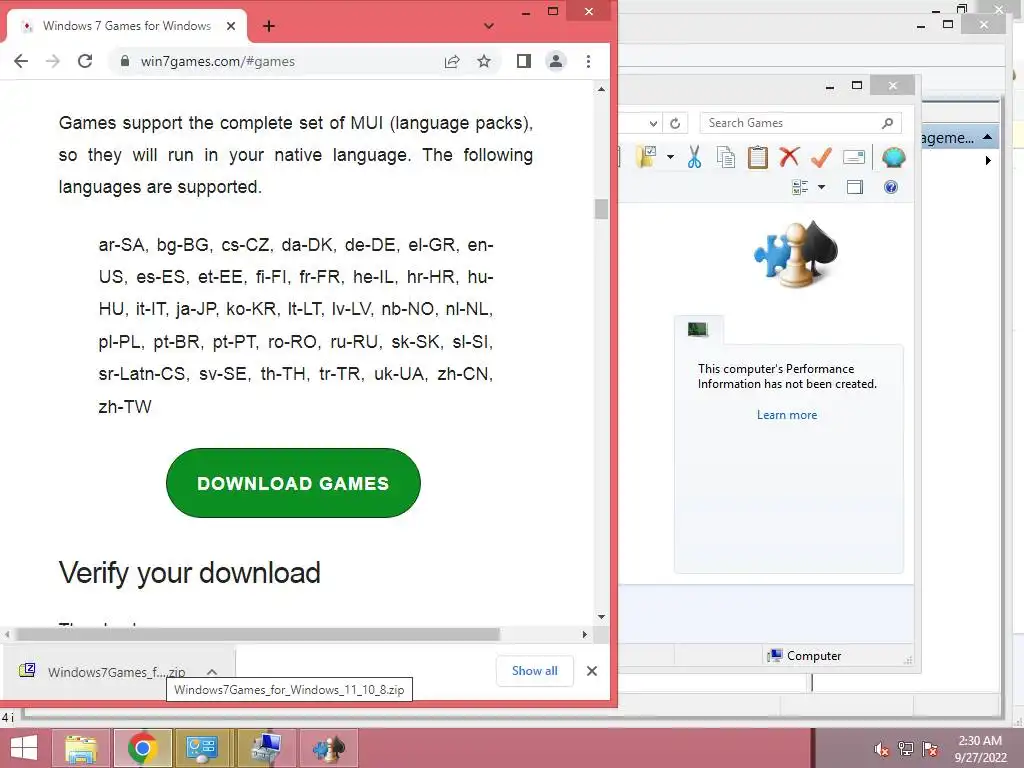Viewport: 1024px width, 768px height.
Task: Click the Paste clipboard icon in Games toolbar
Action: [758, 157]
